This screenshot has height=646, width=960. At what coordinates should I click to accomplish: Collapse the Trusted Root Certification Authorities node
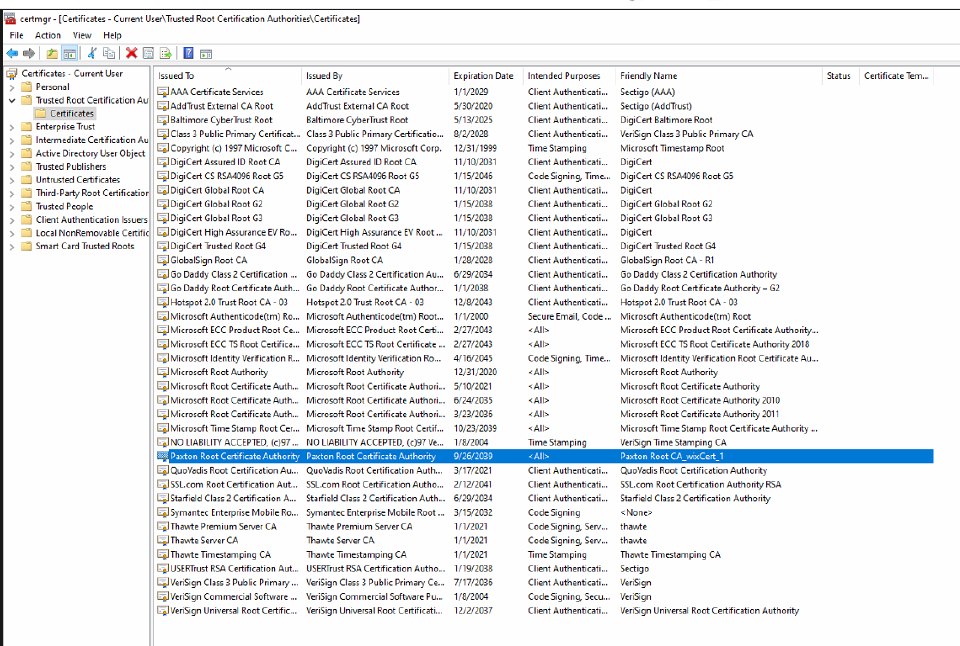pyautogui.click(x=12, y=100)
